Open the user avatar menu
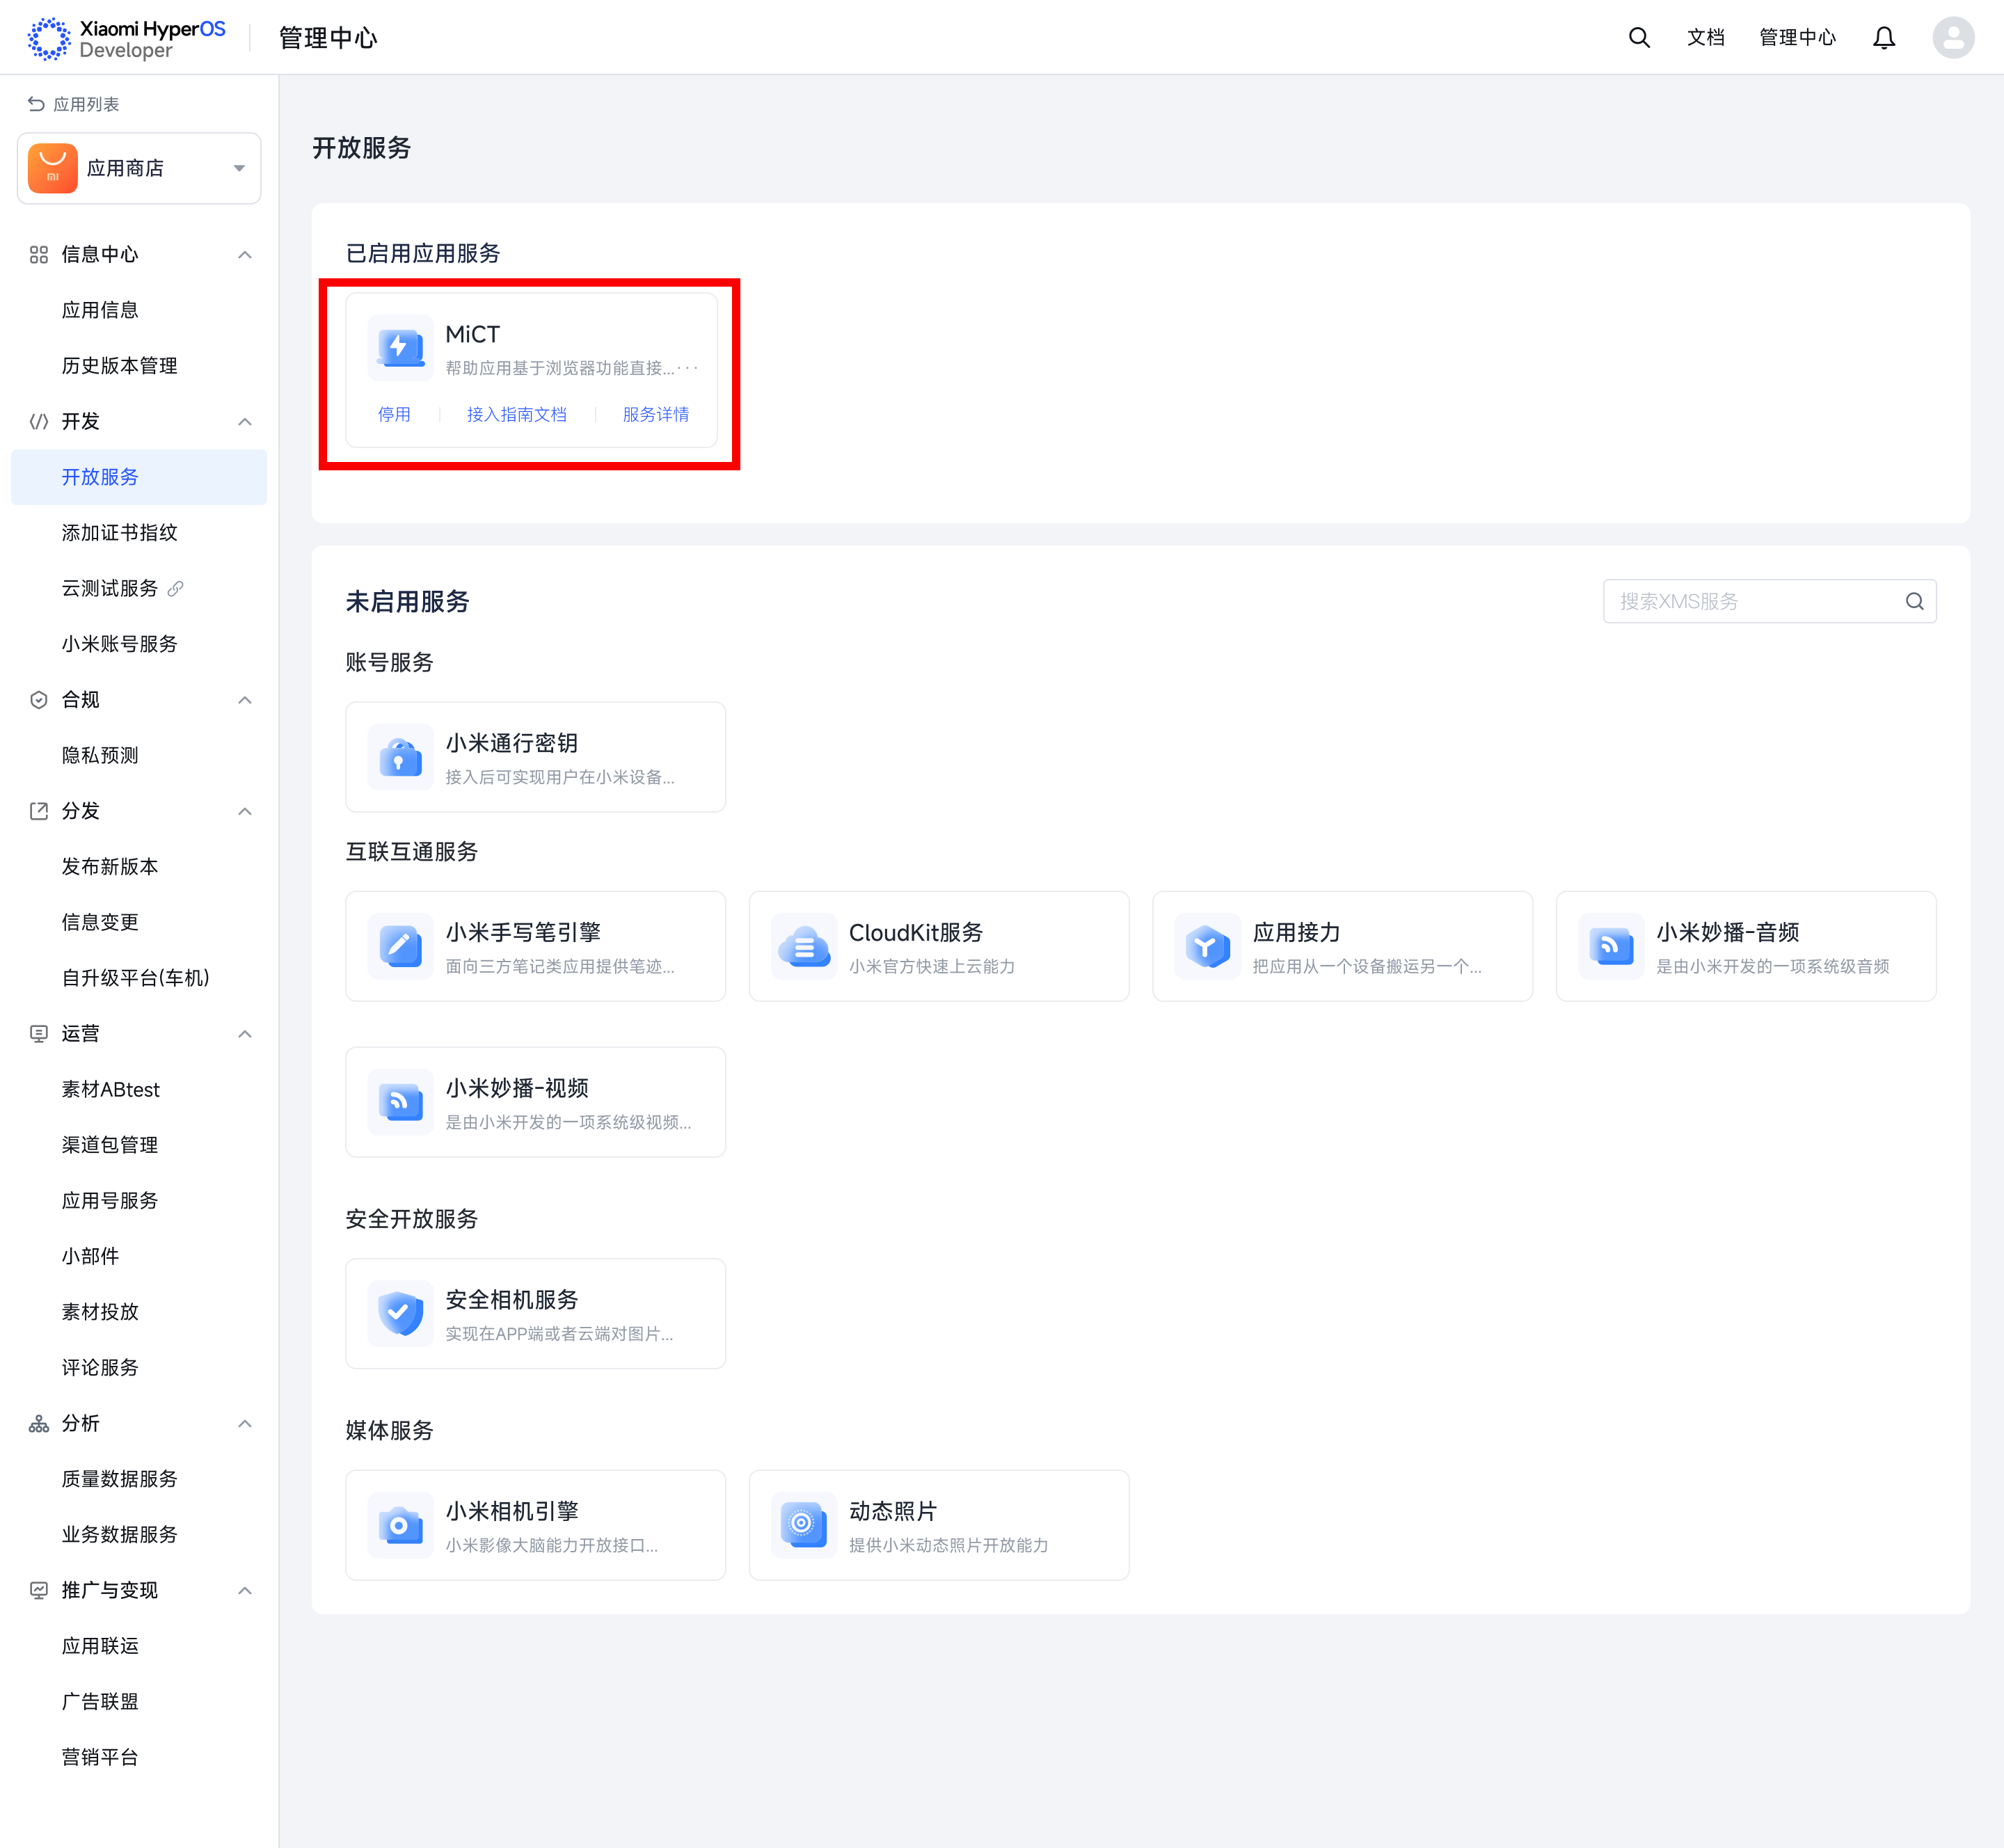This screenshot has height=1848, width=2004. (x=1953, y=38)
